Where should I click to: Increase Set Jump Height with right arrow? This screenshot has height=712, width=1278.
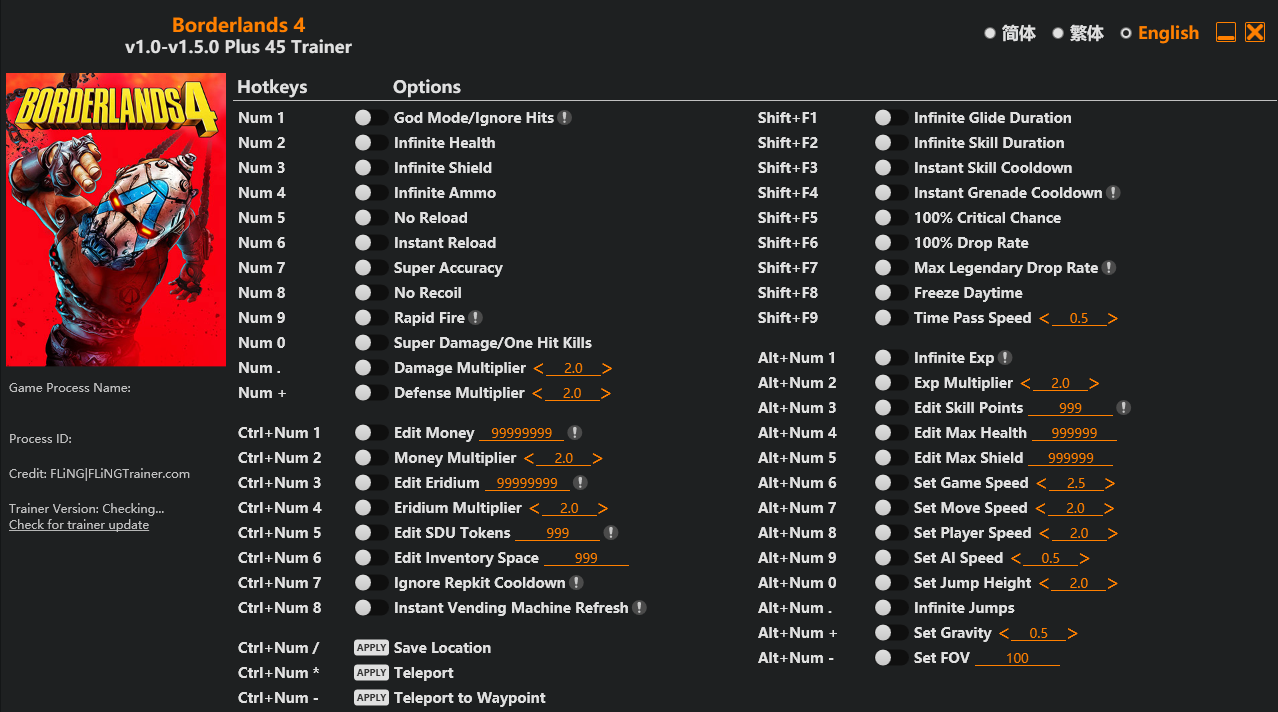(1113, 583)
